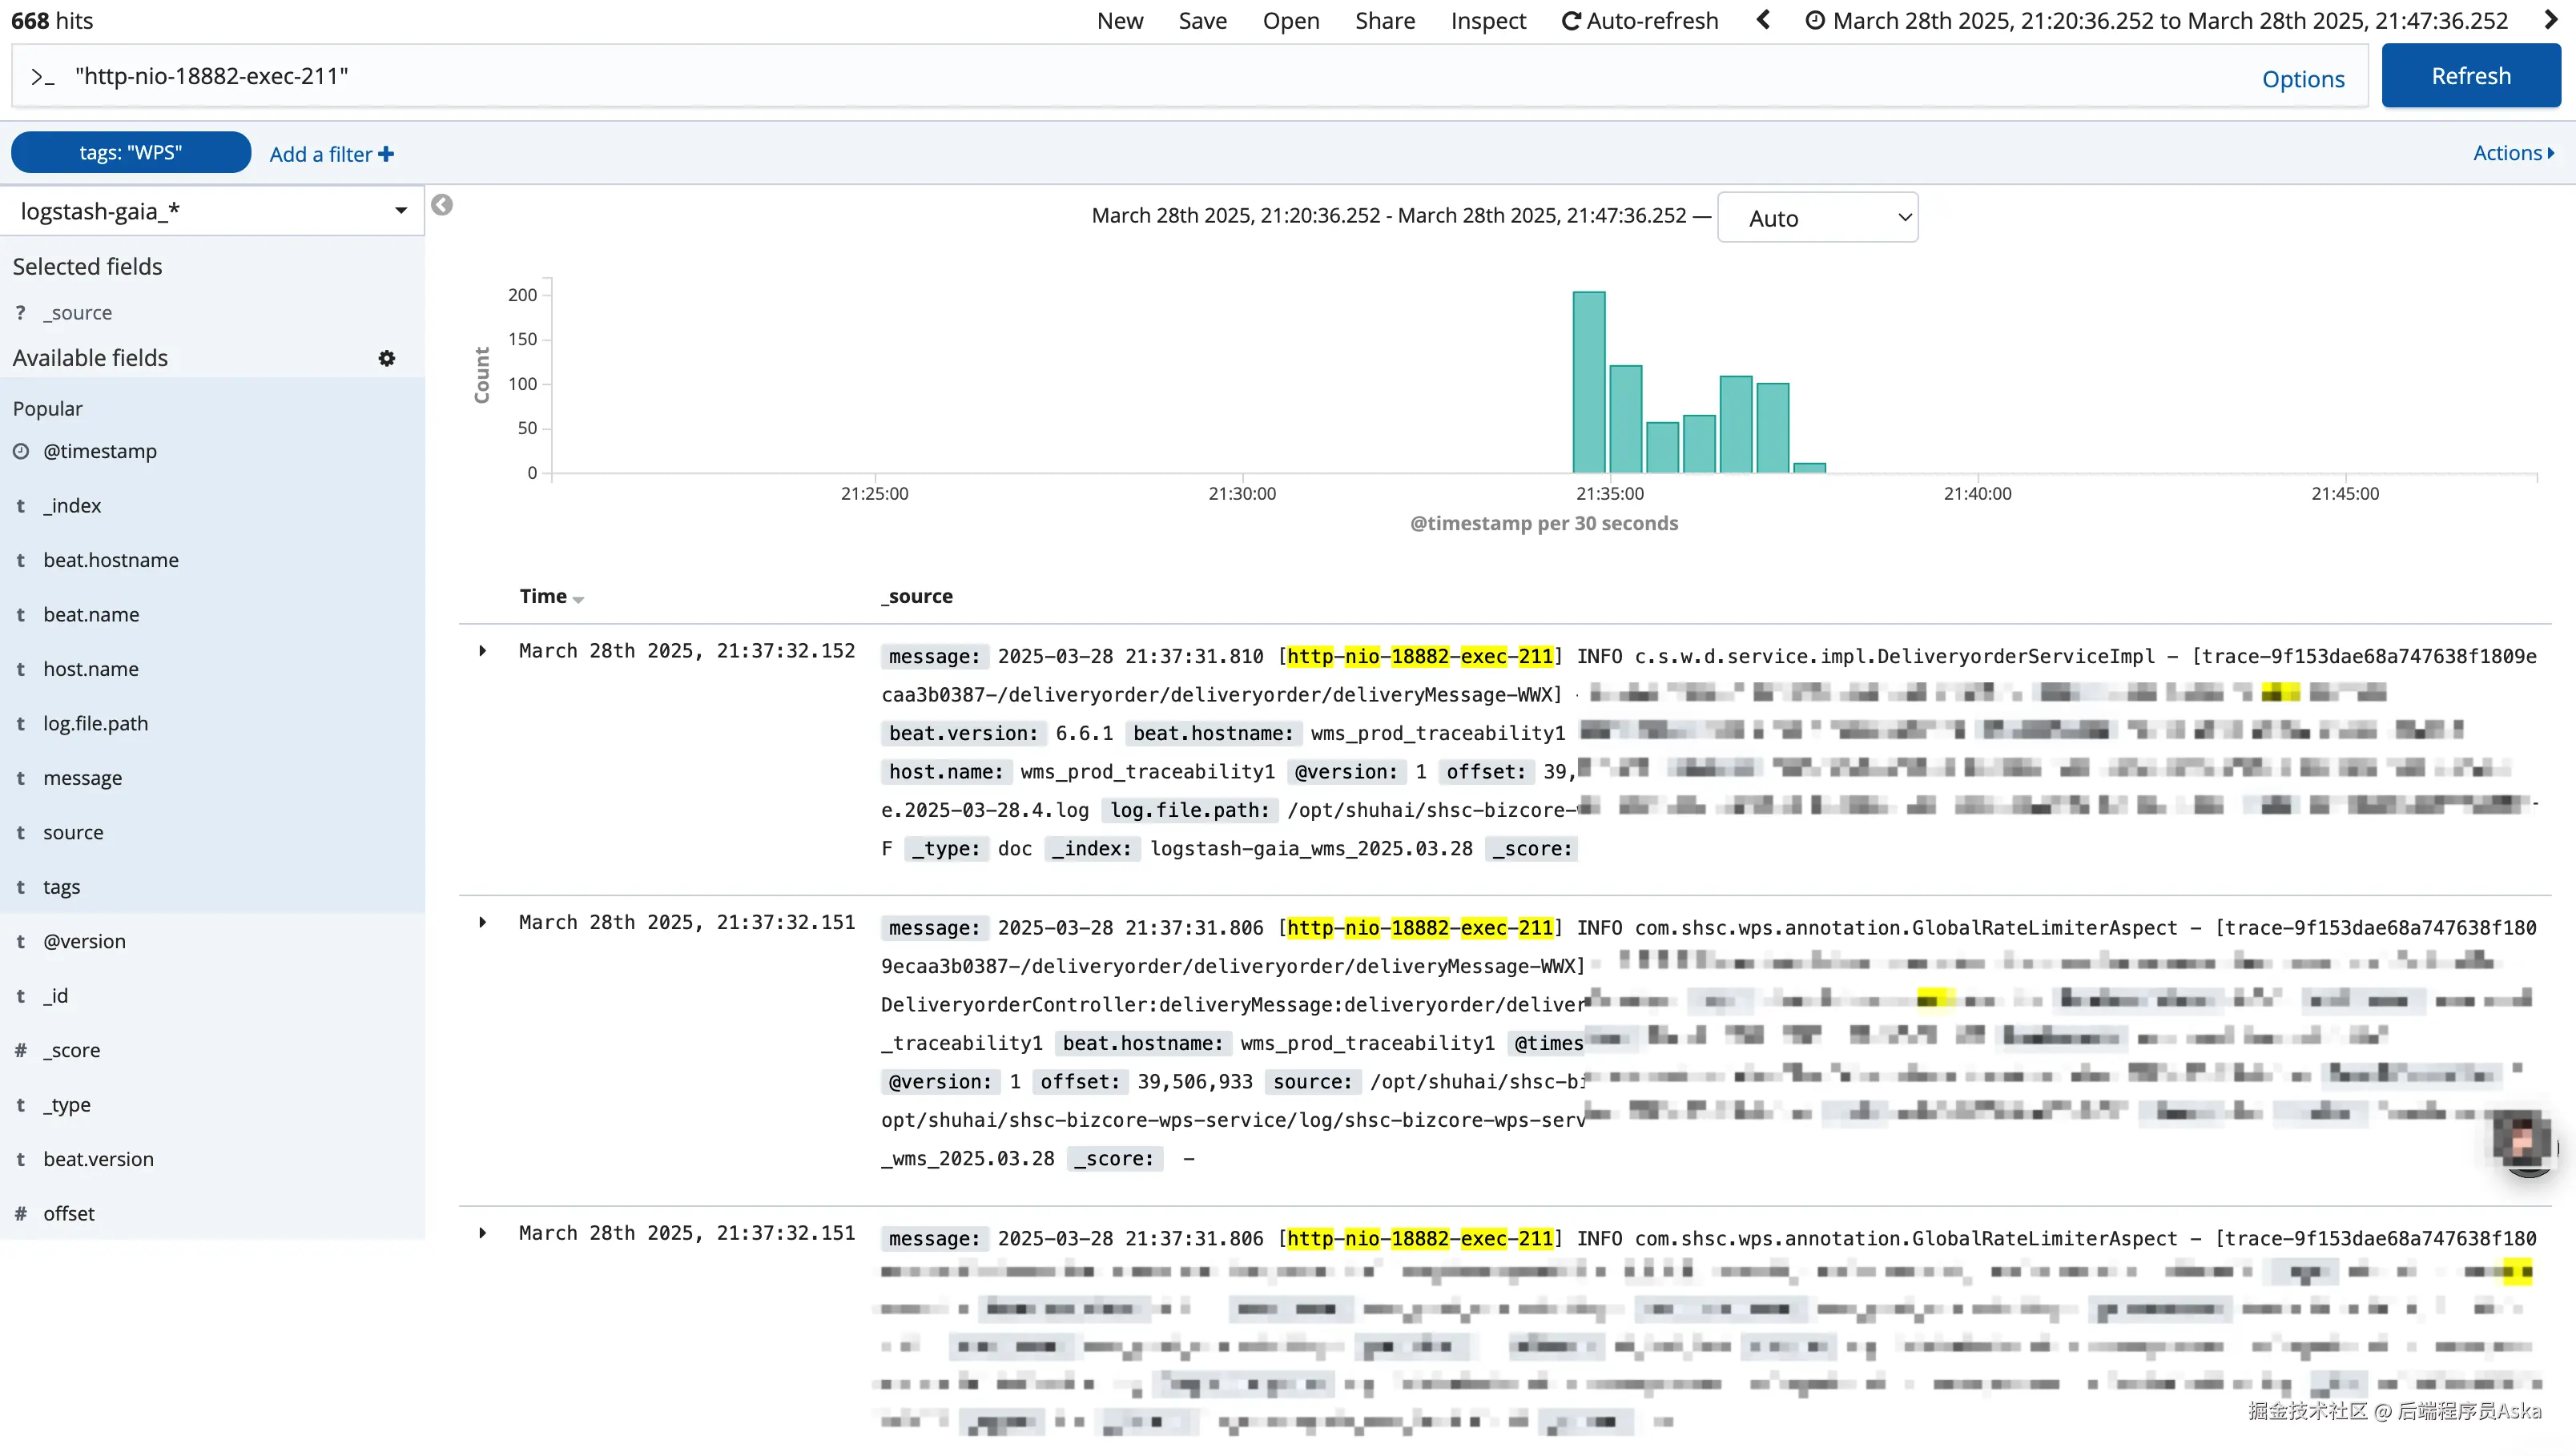Click the type icon beside tags field
This screenshot has width=2576, height=1456.
[21, 887]
